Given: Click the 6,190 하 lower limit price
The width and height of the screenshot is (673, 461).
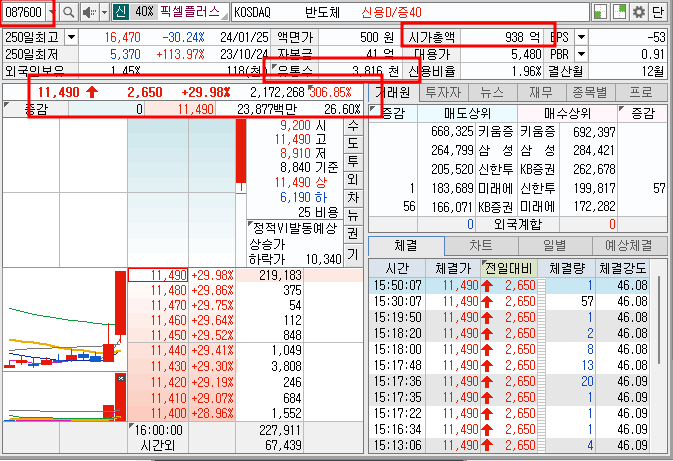Looking at the screenshot, I should [303, 197].
